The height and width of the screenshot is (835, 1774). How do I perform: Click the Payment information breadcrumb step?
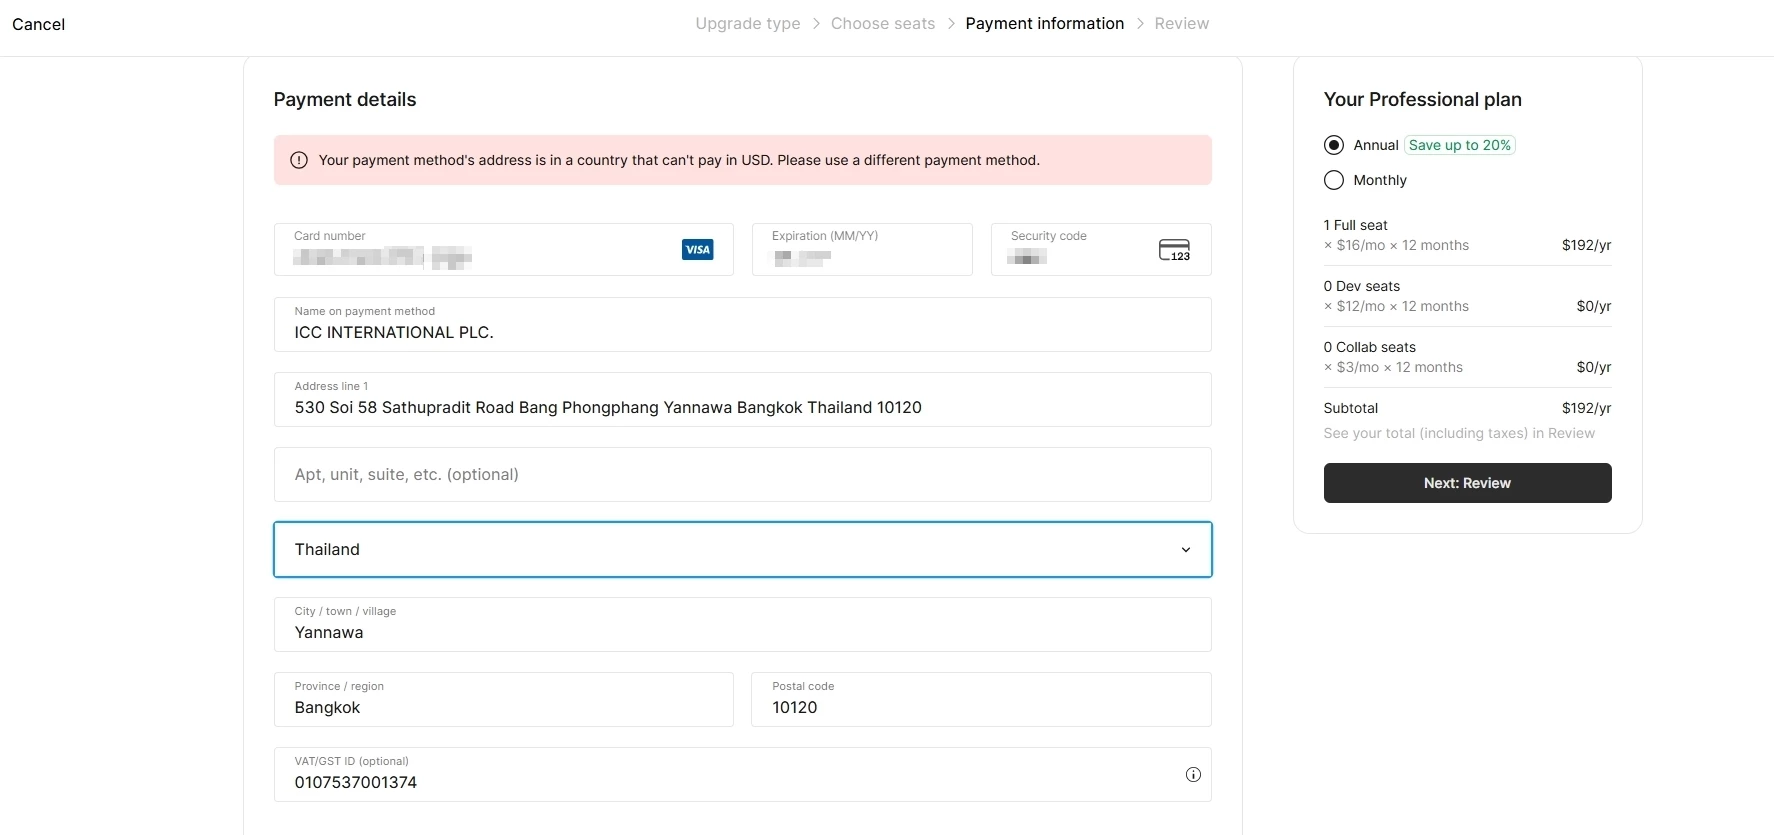(x=1045, y=24)
